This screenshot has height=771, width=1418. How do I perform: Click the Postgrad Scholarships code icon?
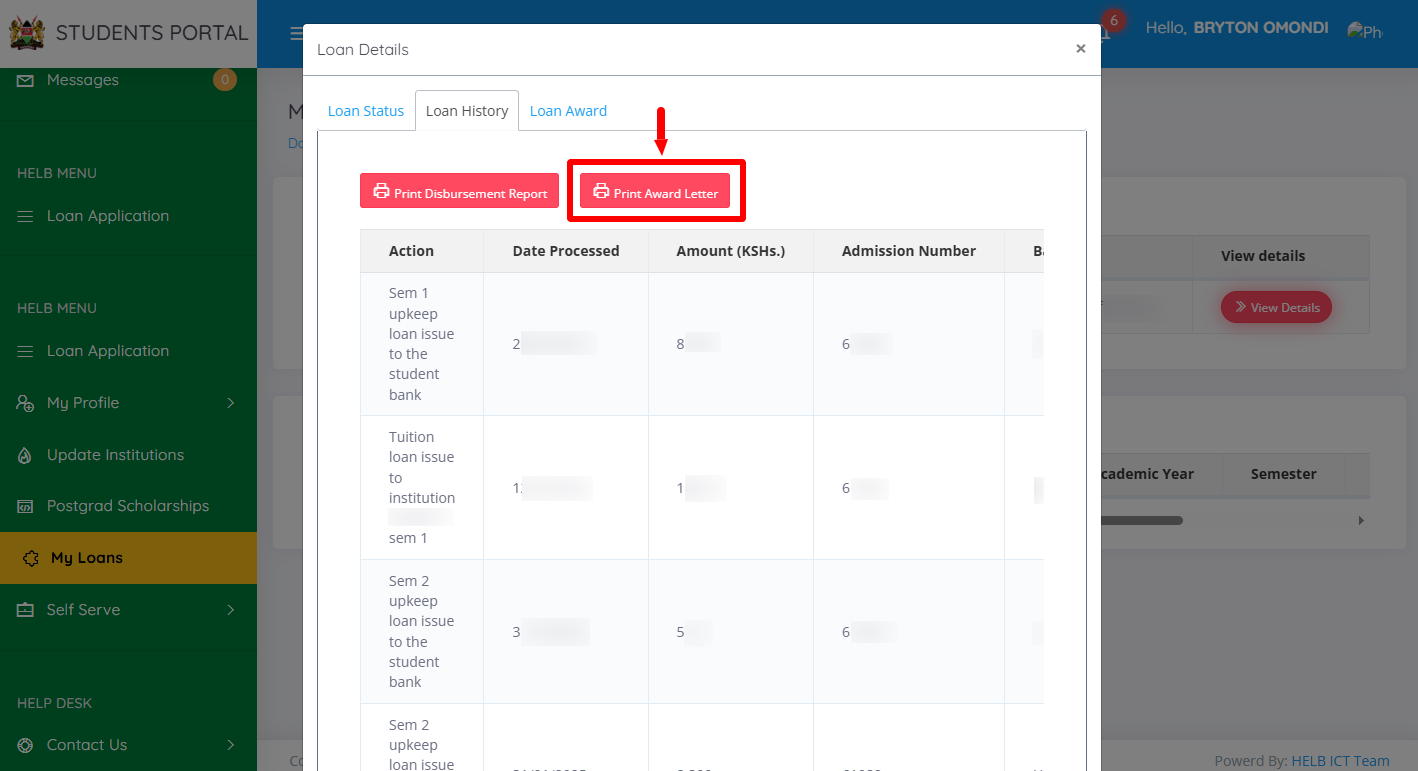pos(25,506)
